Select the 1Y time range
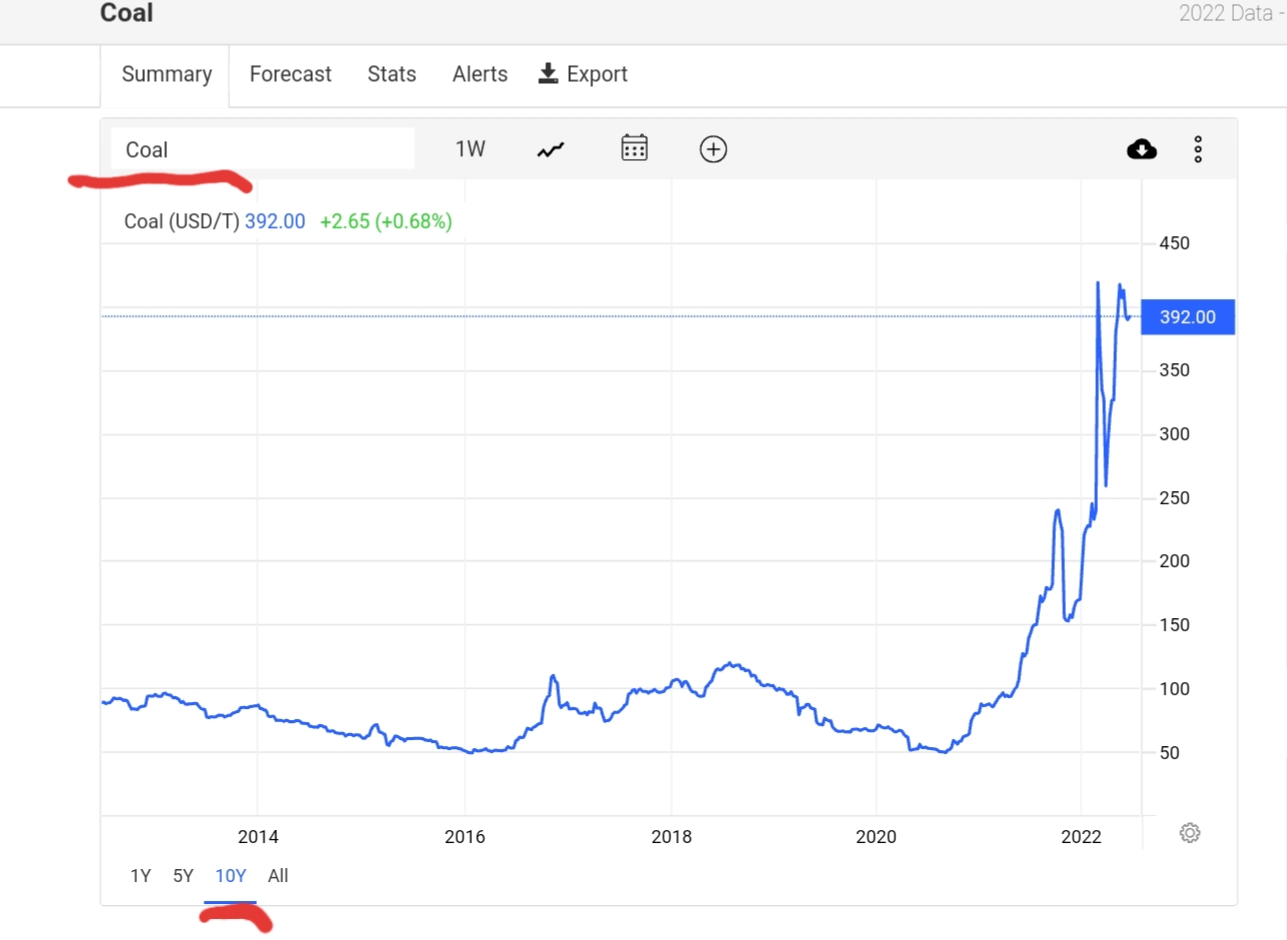1287x940 pixels. tap(140, 876)
